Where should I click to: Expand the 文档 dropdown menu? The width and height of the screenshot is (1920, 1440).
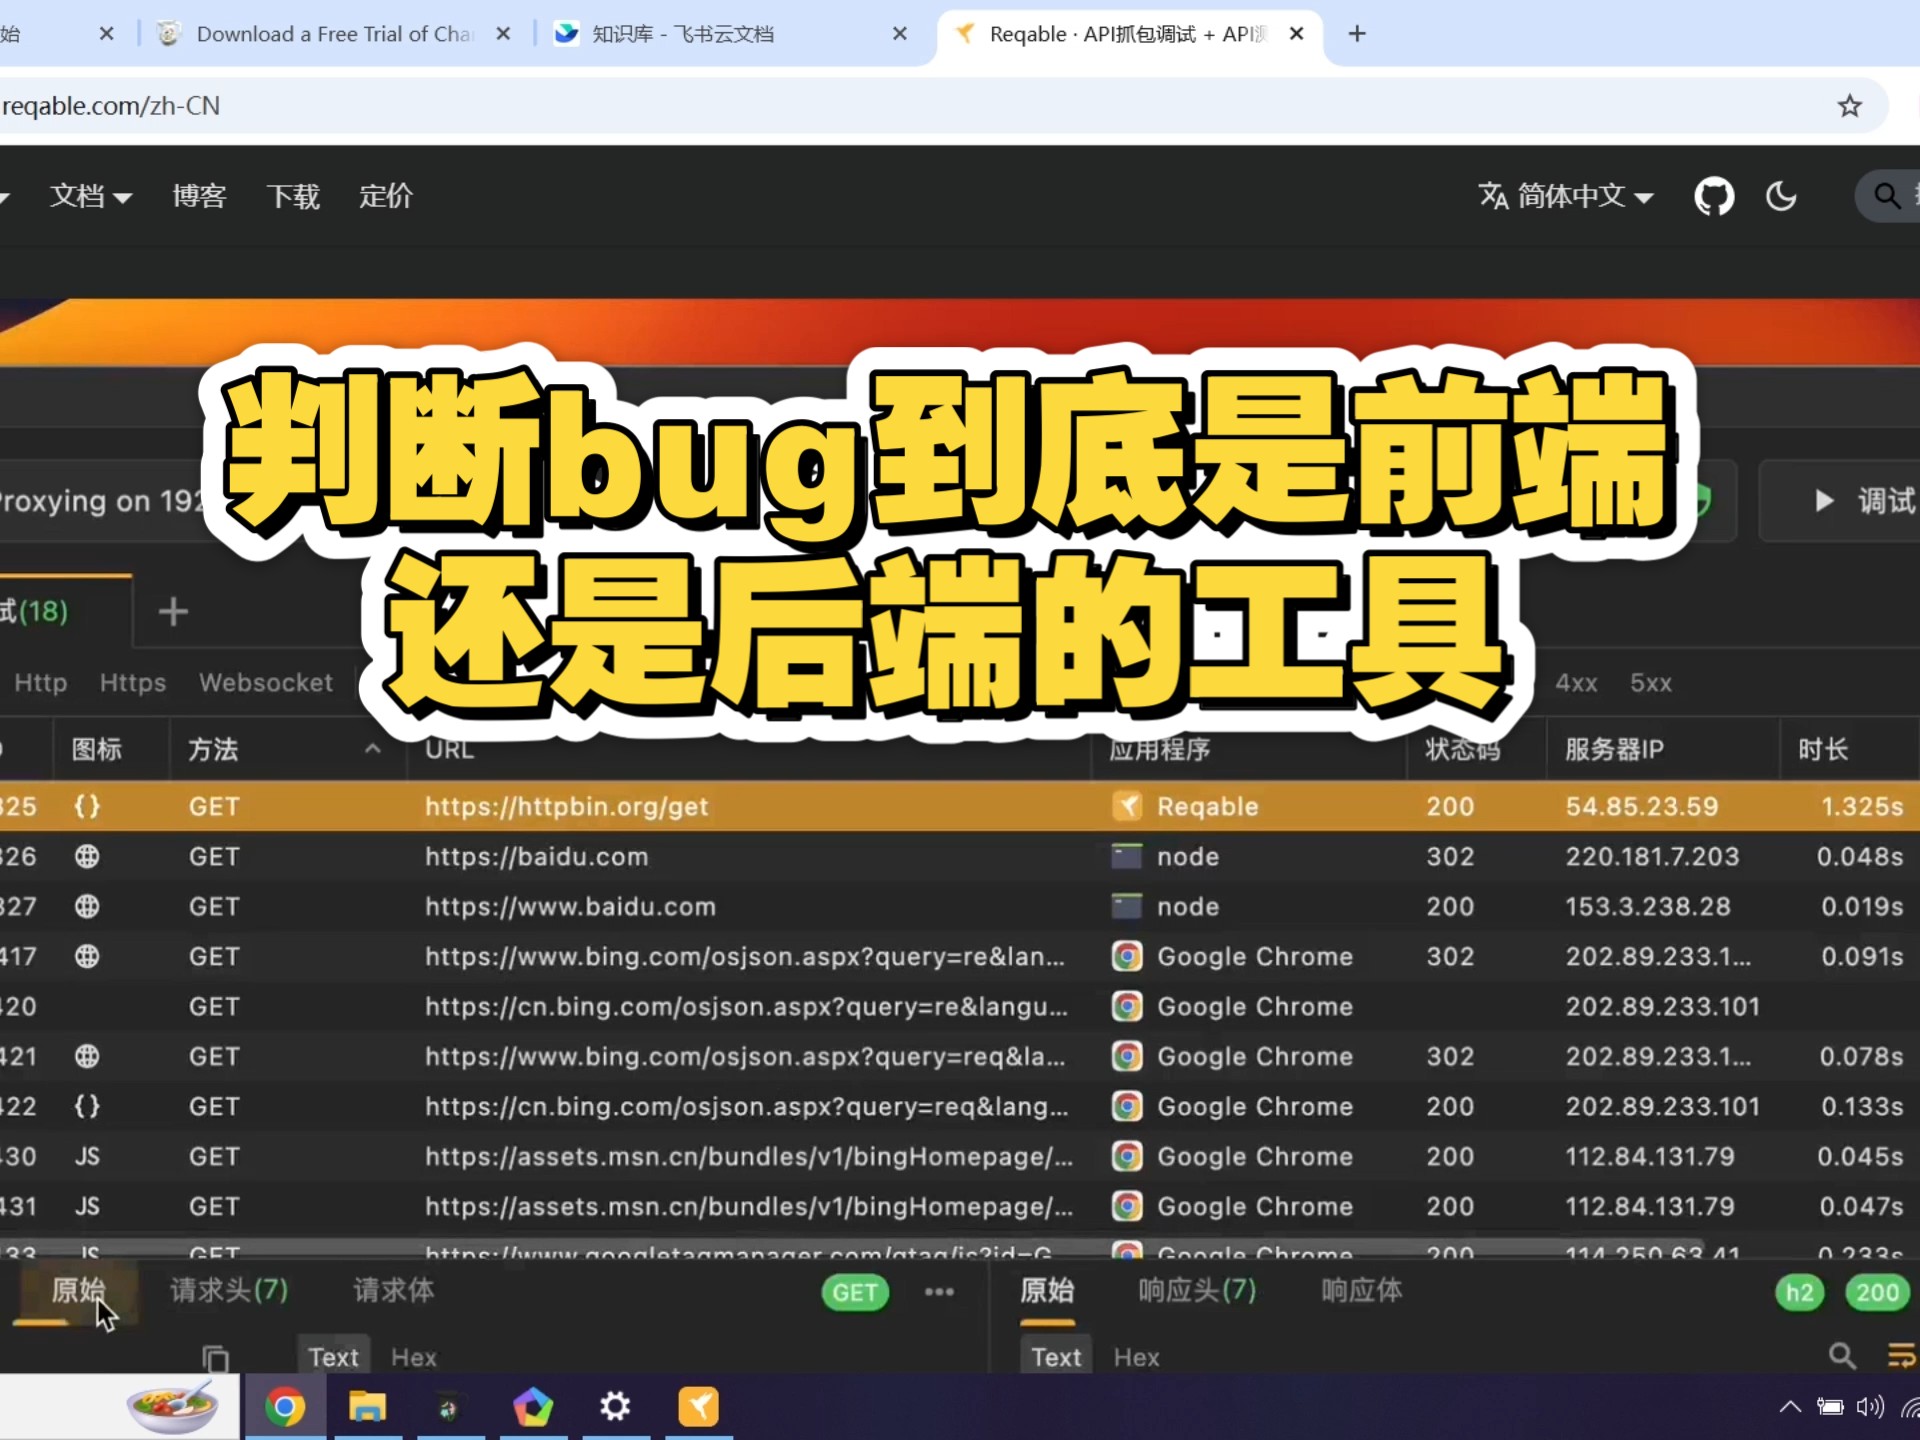point(91,196)
